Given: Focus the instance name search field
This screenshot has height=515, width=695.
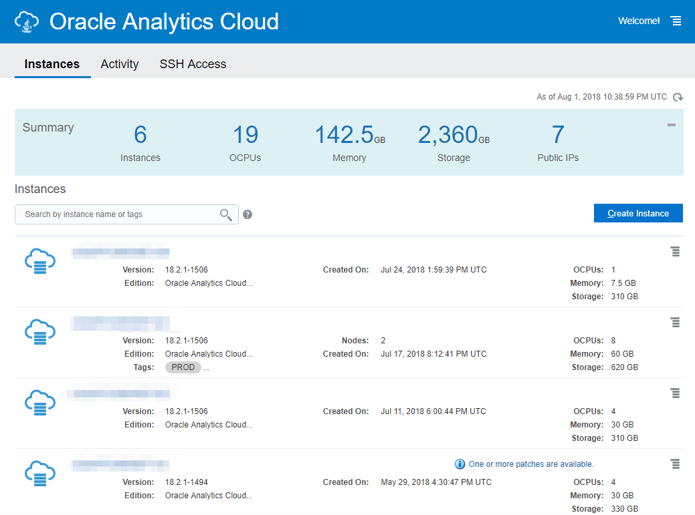Looking at the screenshot, I should tap(126, 215).
